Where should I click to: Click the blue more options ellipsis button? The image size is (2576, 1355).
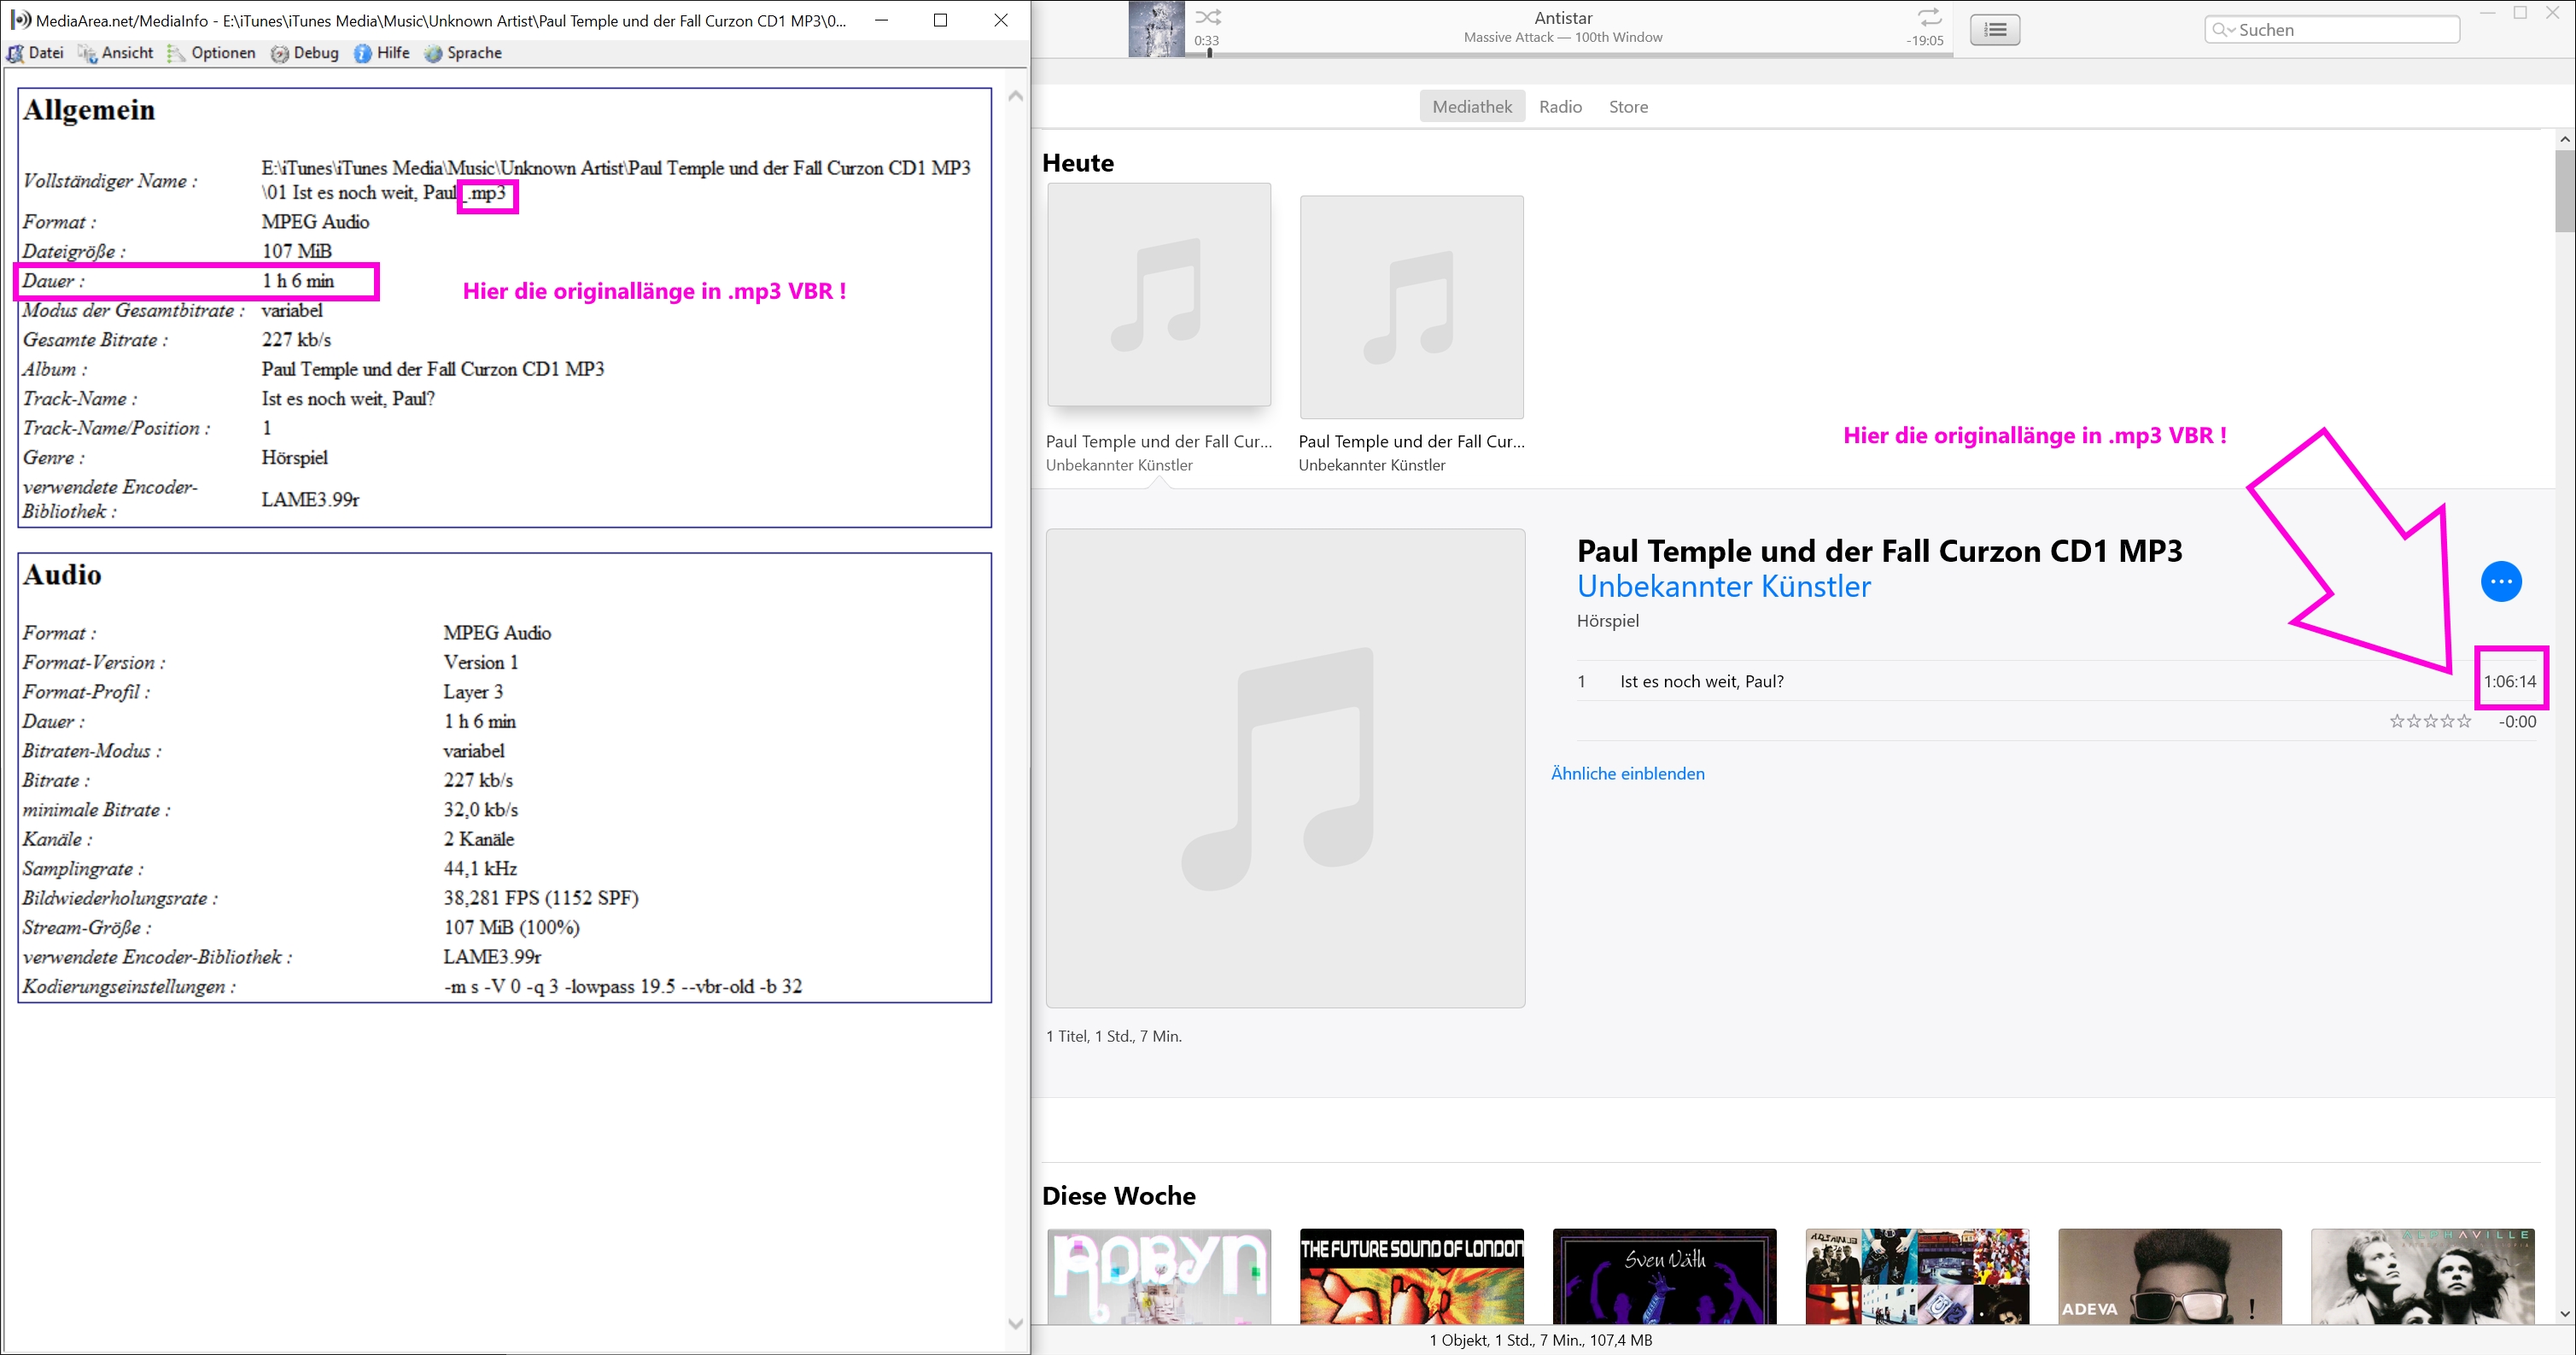(x=2501, y=582)
